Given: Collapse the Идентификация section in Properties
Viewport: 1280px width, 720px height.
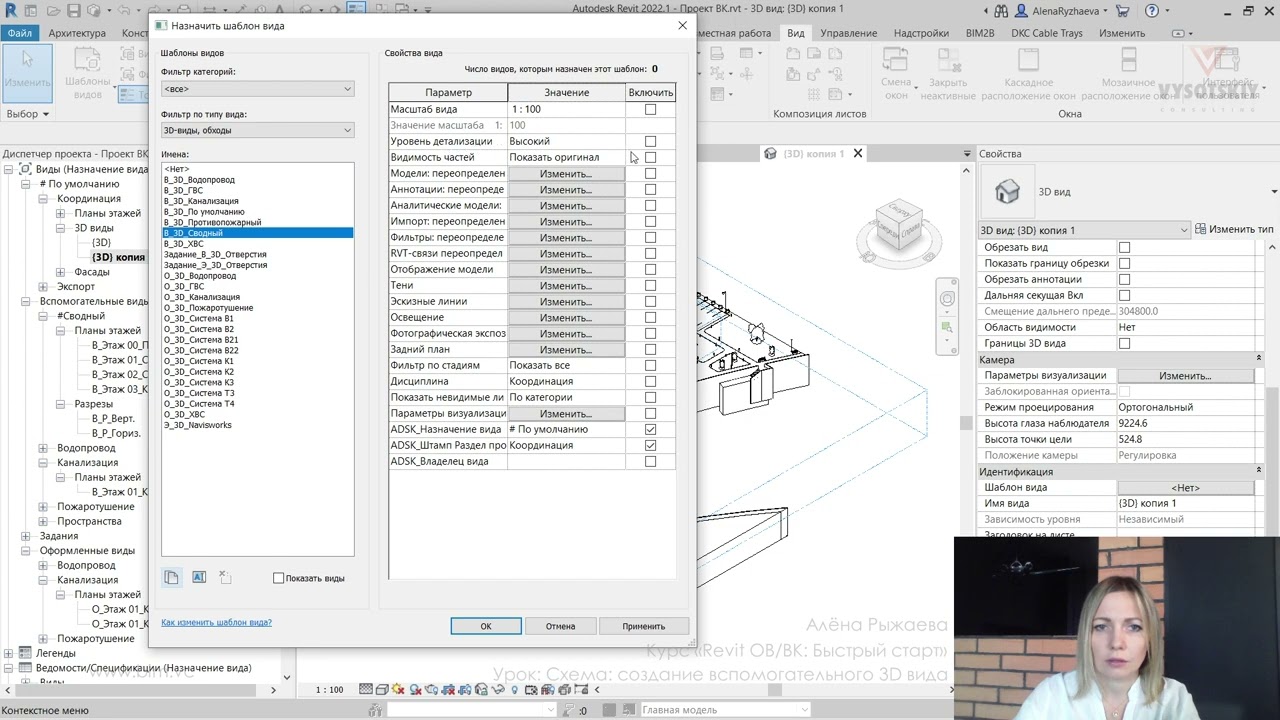Looking at the screenshot, I should tap(1259, 471).
